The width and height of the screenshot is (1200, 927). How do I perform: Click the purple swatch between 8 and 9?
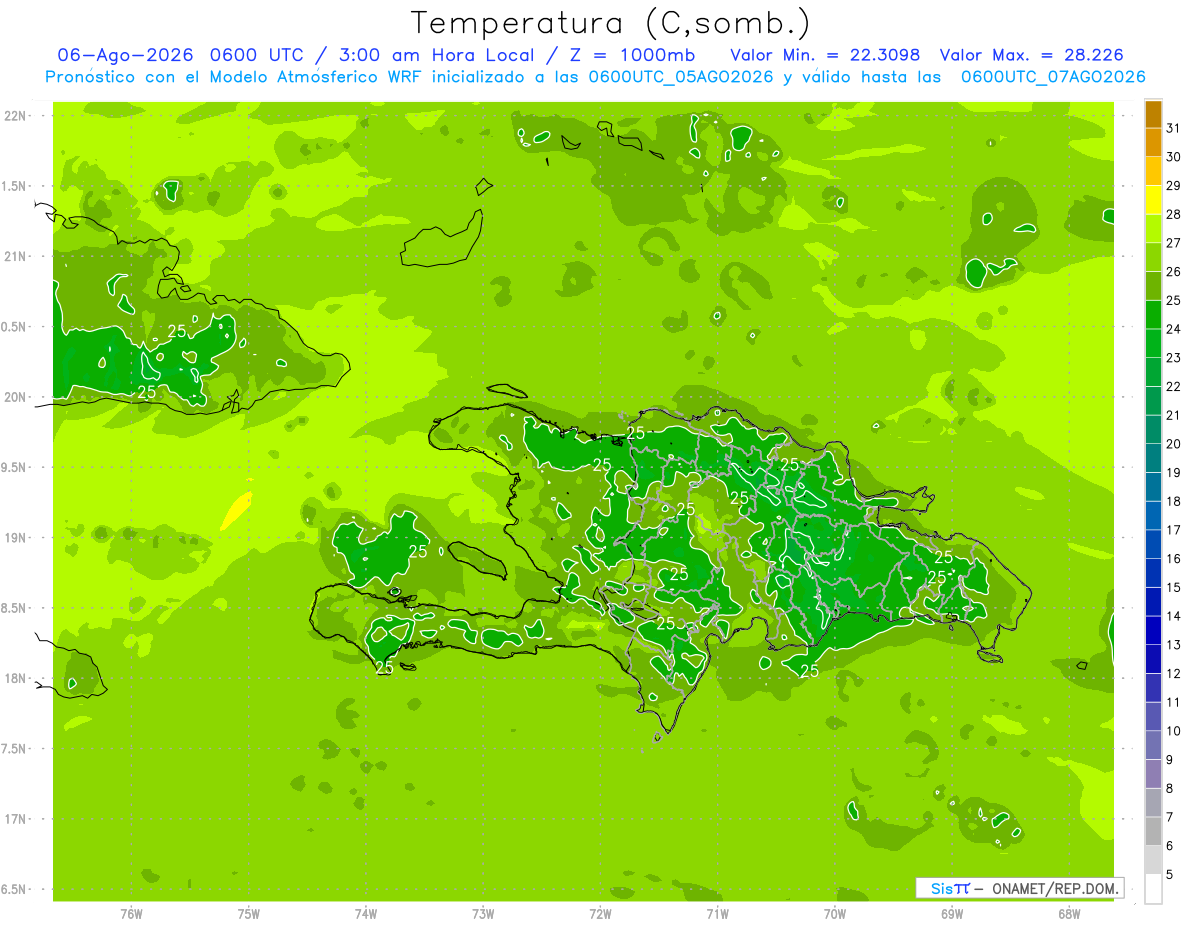click(1153, 774)
